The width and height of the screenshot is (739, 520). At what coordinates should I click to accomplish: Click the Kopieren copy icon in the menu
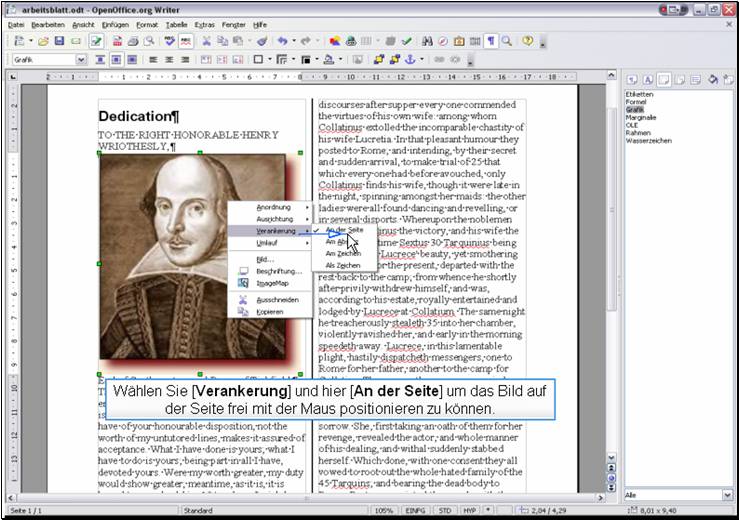point(243,311)
